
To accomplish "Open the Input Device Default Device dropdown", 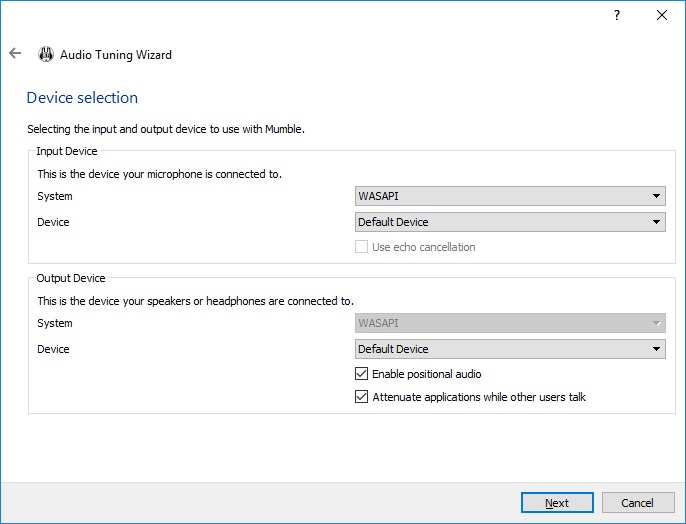I will pyautogui.click(x=510, y=222).
